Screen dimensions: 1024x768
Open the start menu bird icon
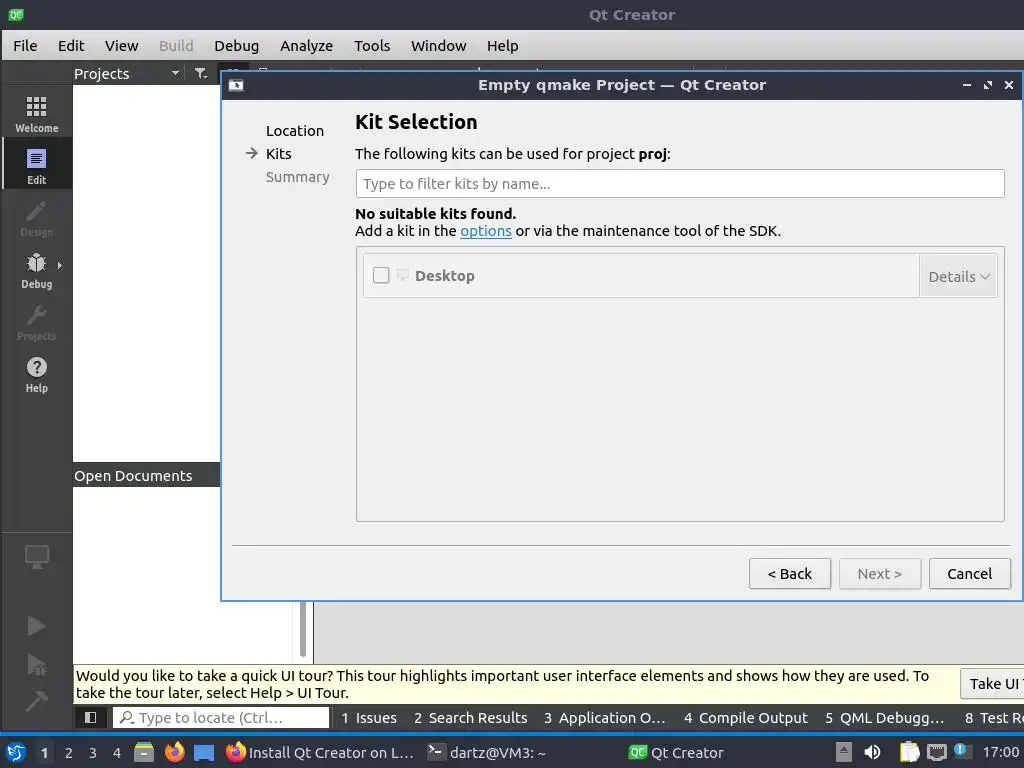click(x=16, y=752)
